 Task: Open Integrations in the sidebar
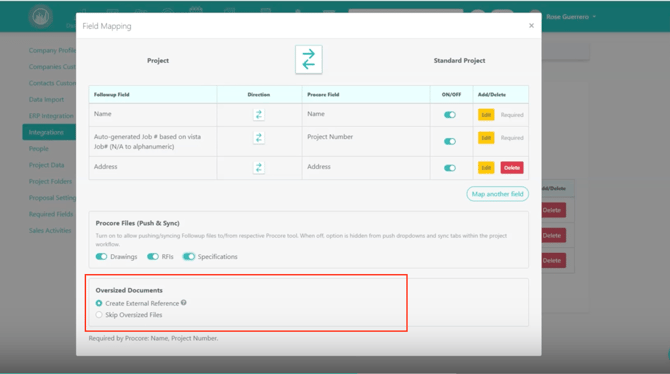49,132
